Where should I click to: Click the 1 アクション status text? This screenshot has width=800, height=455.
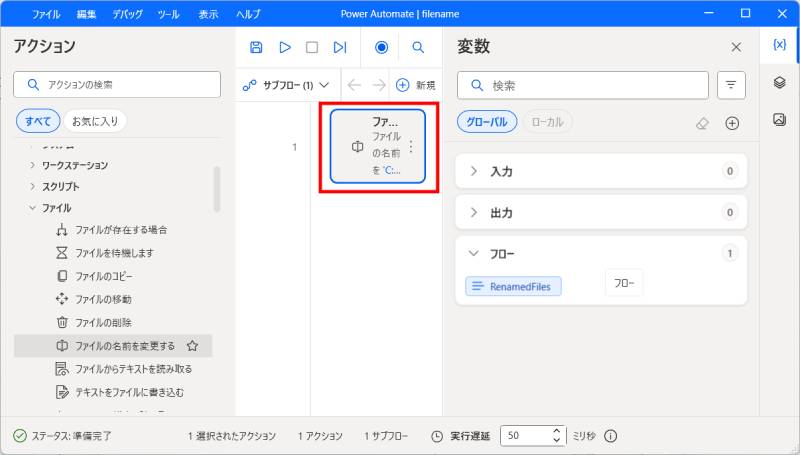[320, 436]
